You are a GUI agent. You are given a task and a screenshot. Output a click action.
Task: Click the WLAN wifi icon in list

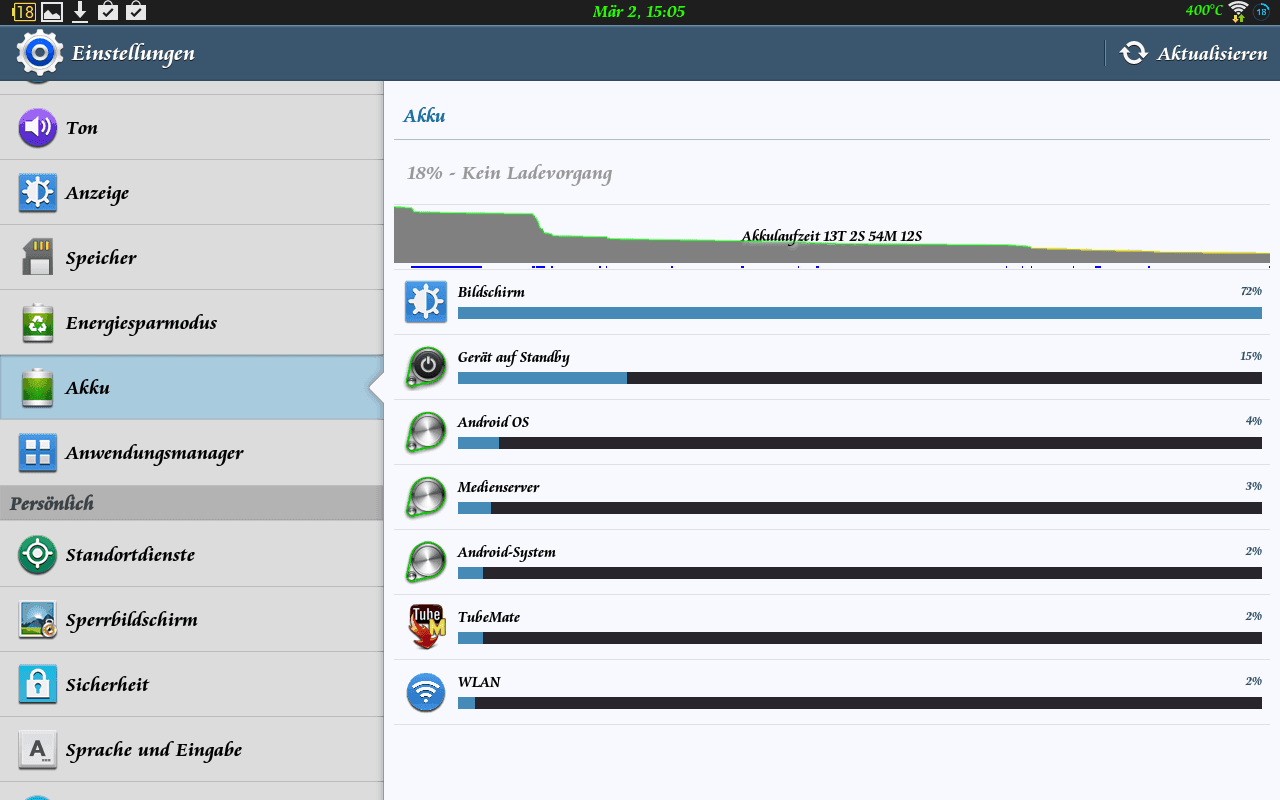coord(425,691)
